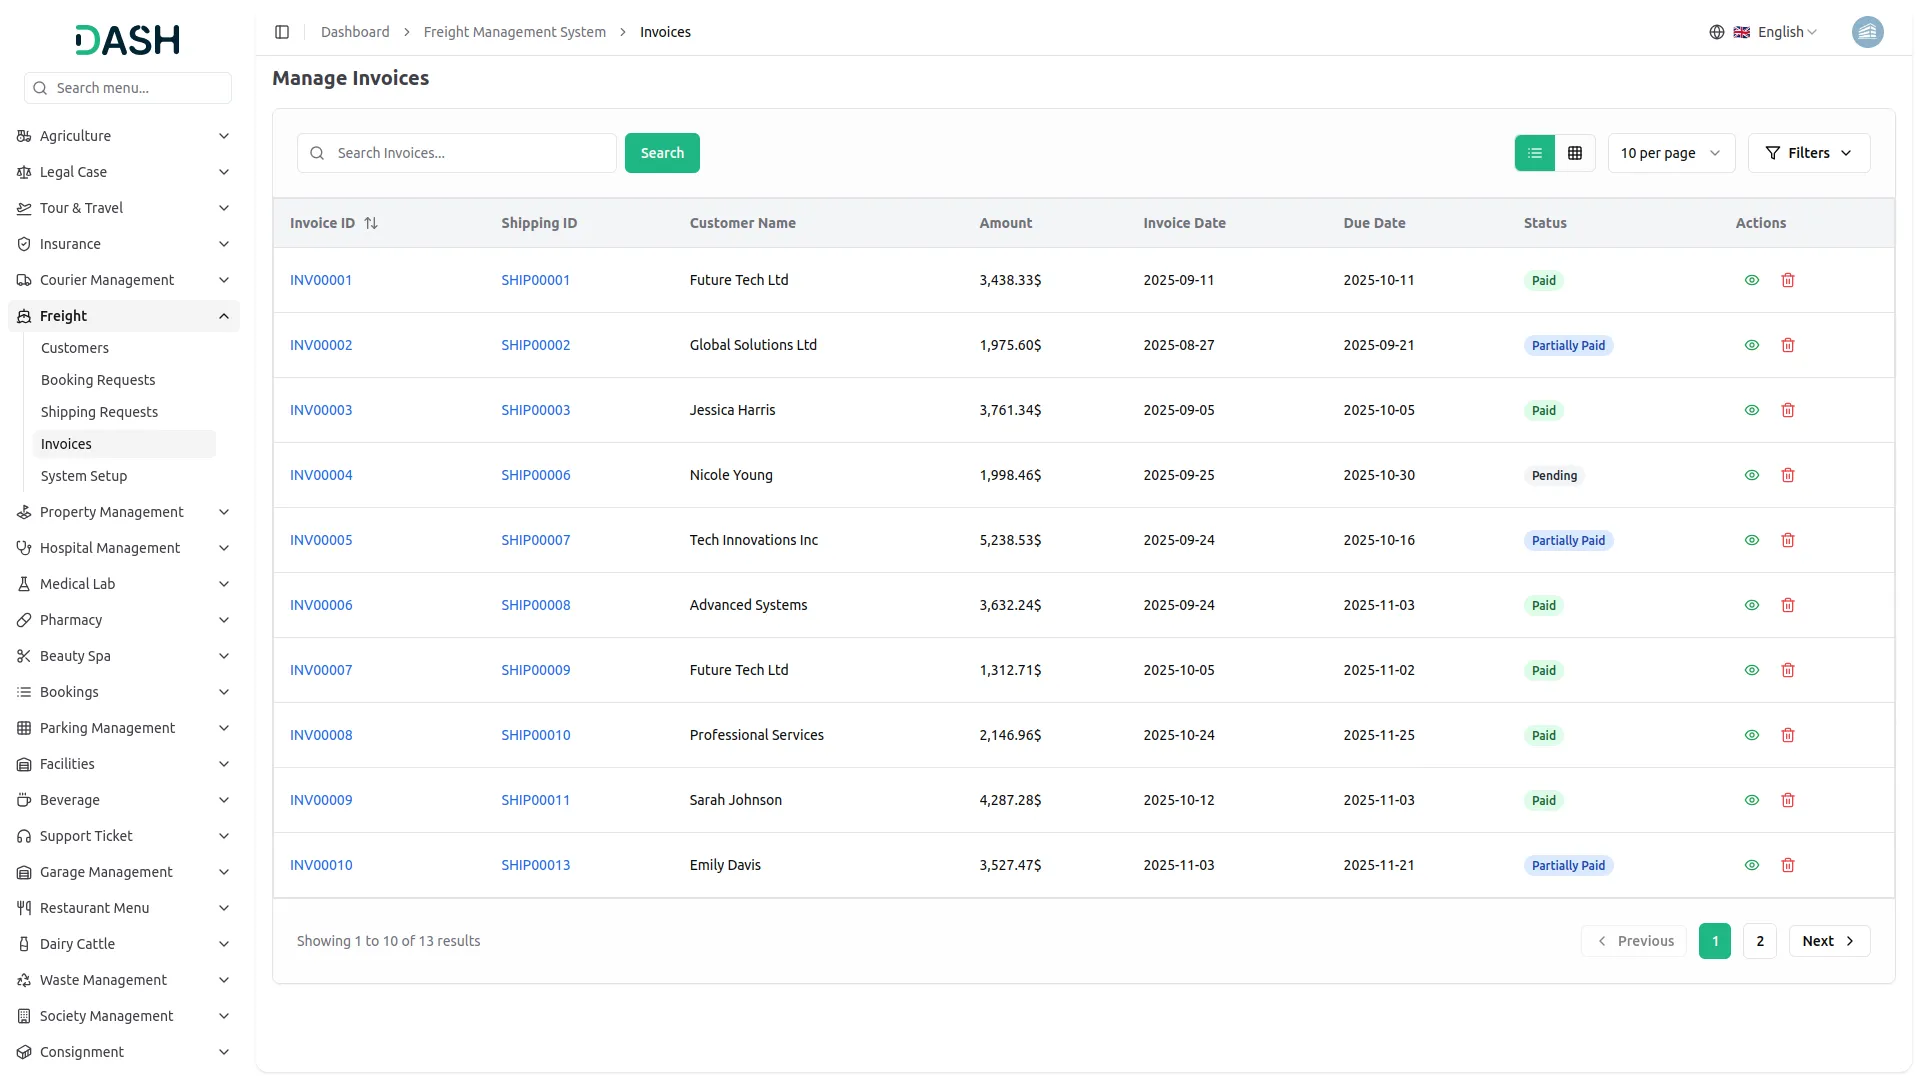Select the list view icon

click(x=1535, y=152)
